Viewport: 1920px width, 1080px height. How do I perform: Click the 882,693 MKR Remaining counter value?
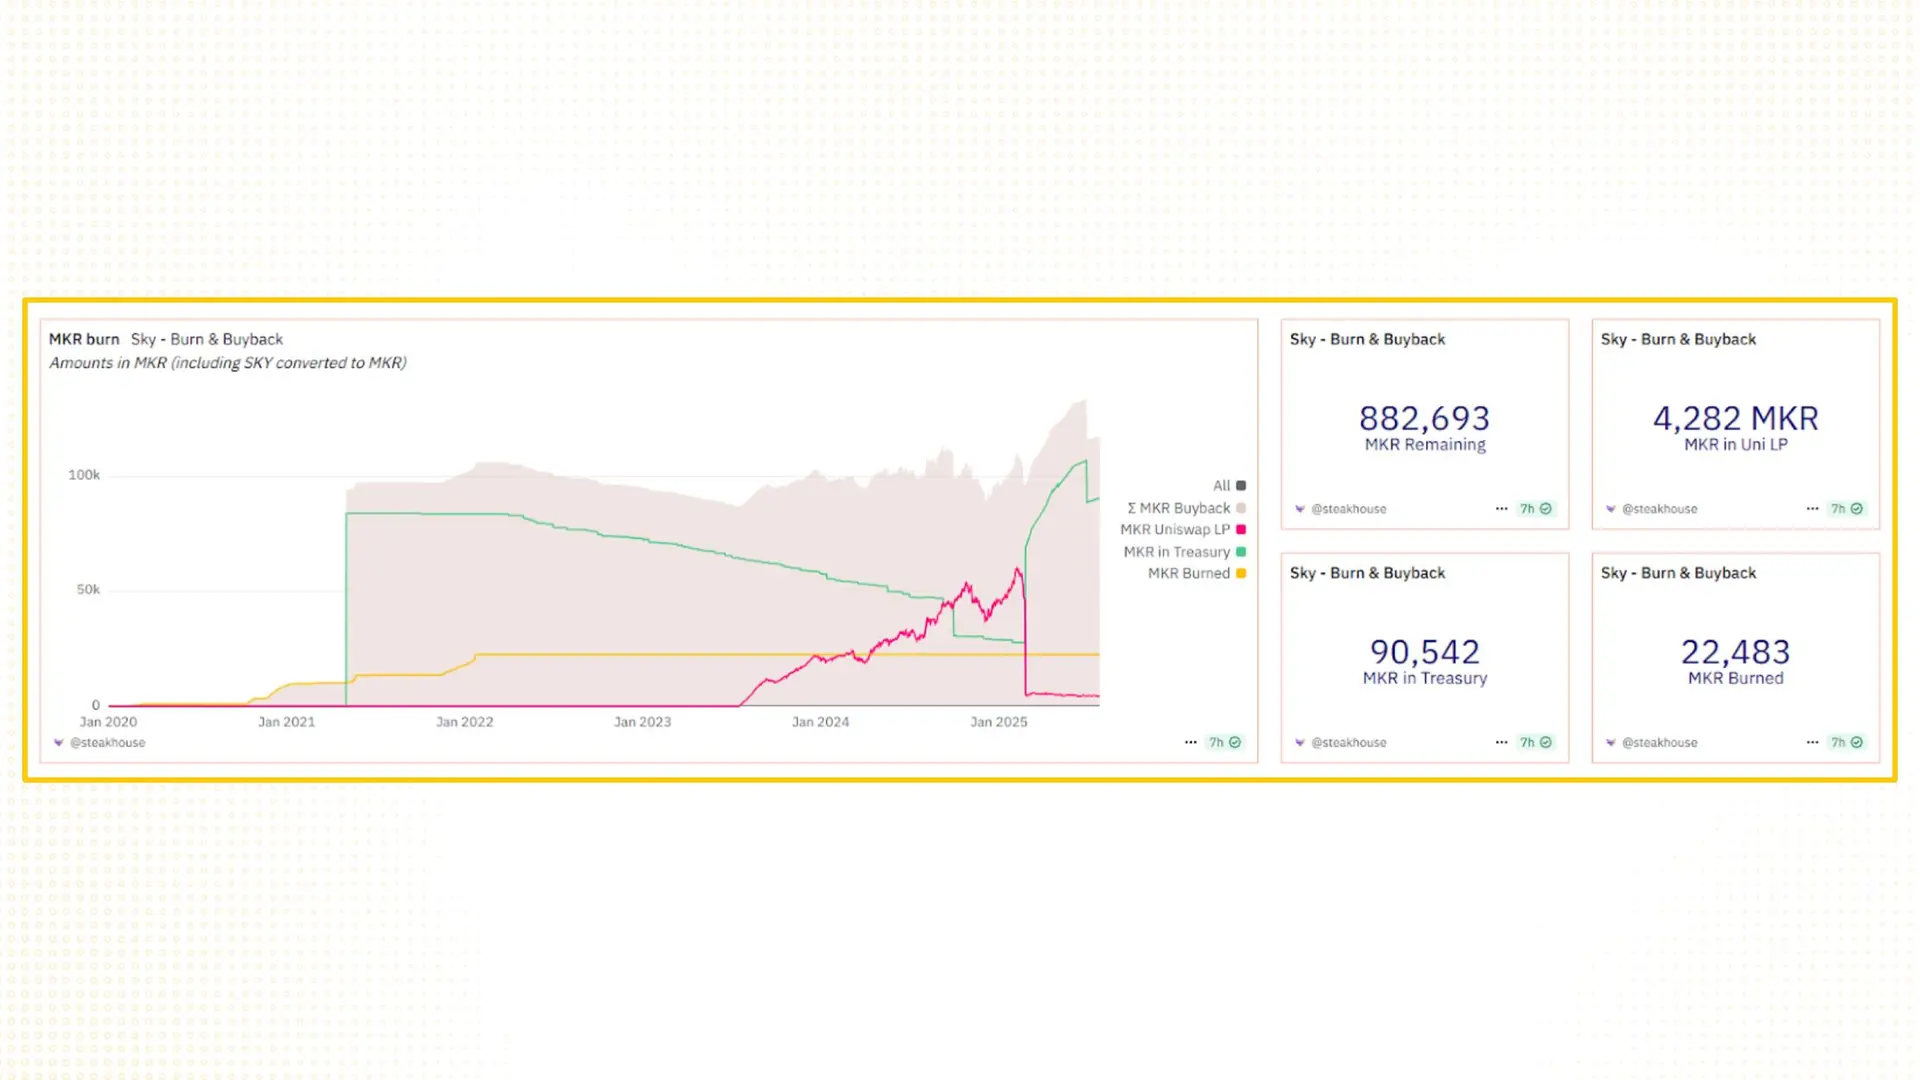1424,418
